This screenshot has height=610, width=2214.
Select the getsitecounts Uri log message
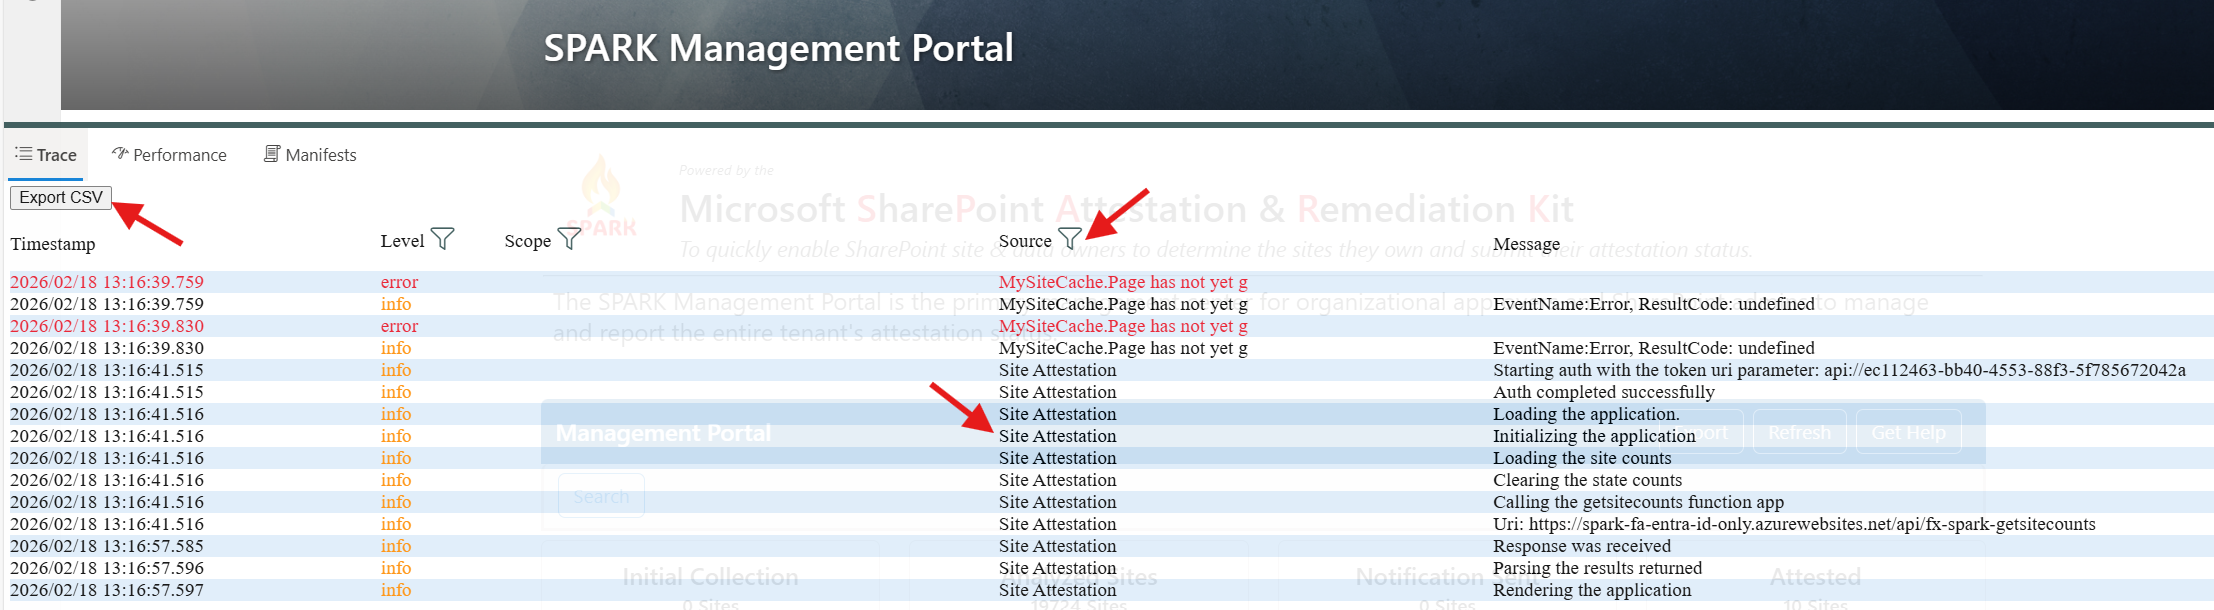pyautogui.click(x=1793, y=524)
